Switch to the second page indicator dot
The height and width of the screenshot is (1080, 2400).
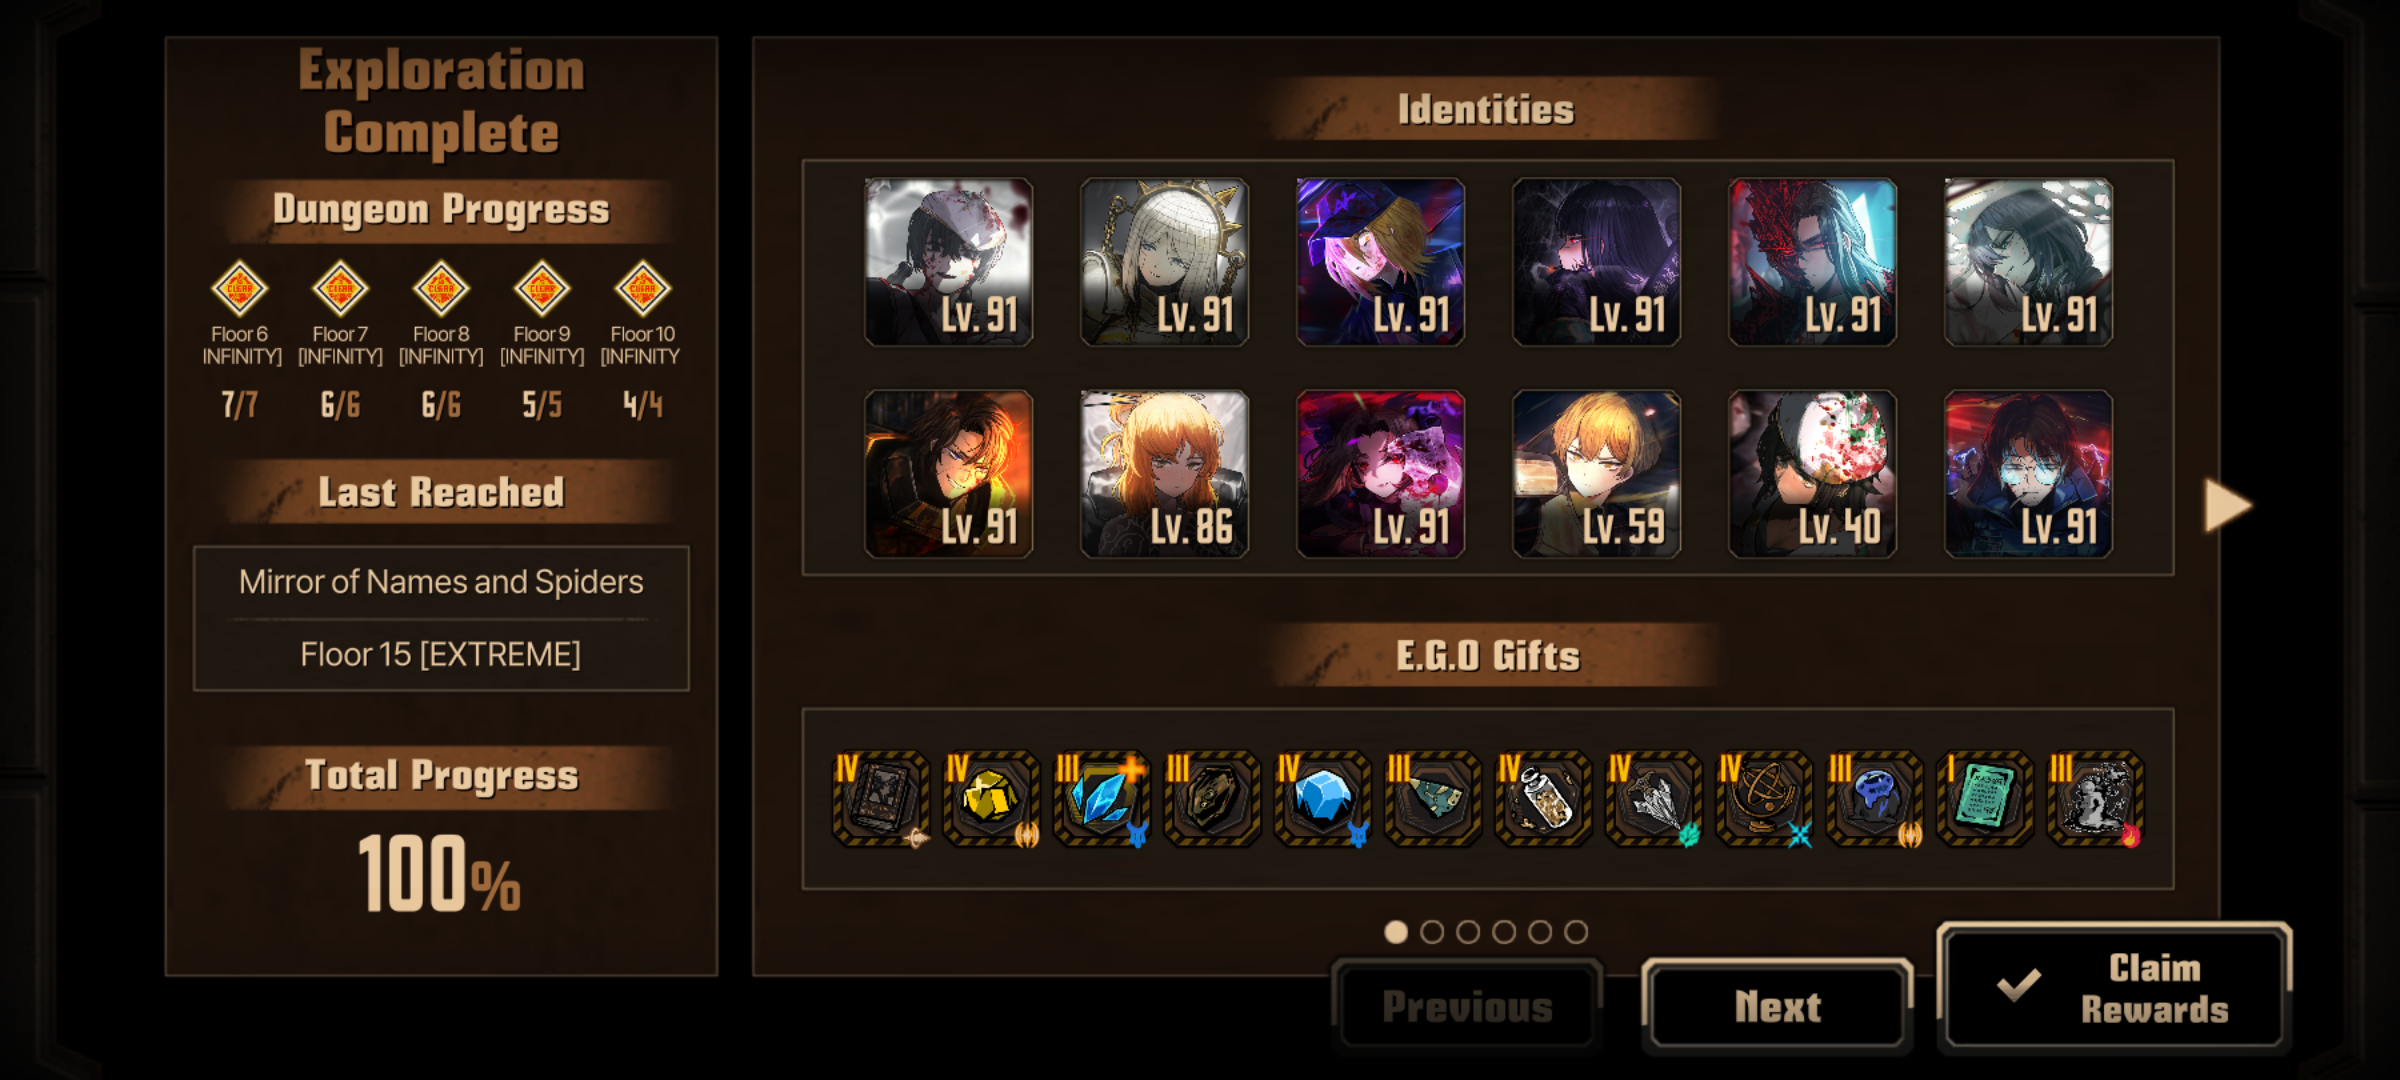coord(1432,932)
